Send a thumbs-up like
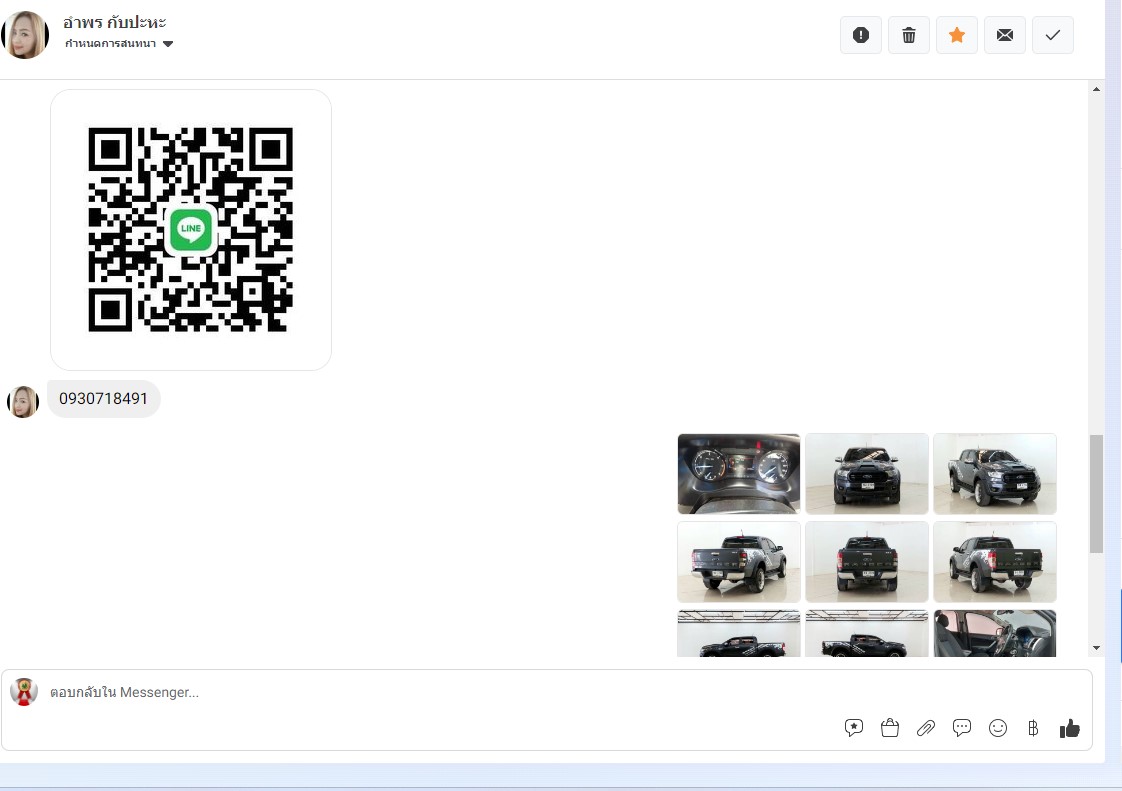The height and width of the screenshot is (791, 1122). tap(1070, 728)
